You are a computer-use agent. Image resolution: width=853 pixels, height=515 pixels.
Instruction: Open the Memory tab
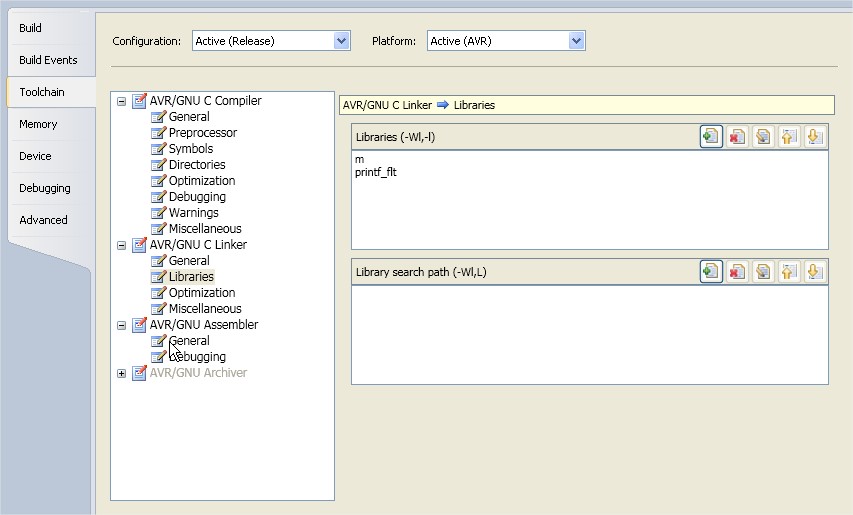(38, 124)
